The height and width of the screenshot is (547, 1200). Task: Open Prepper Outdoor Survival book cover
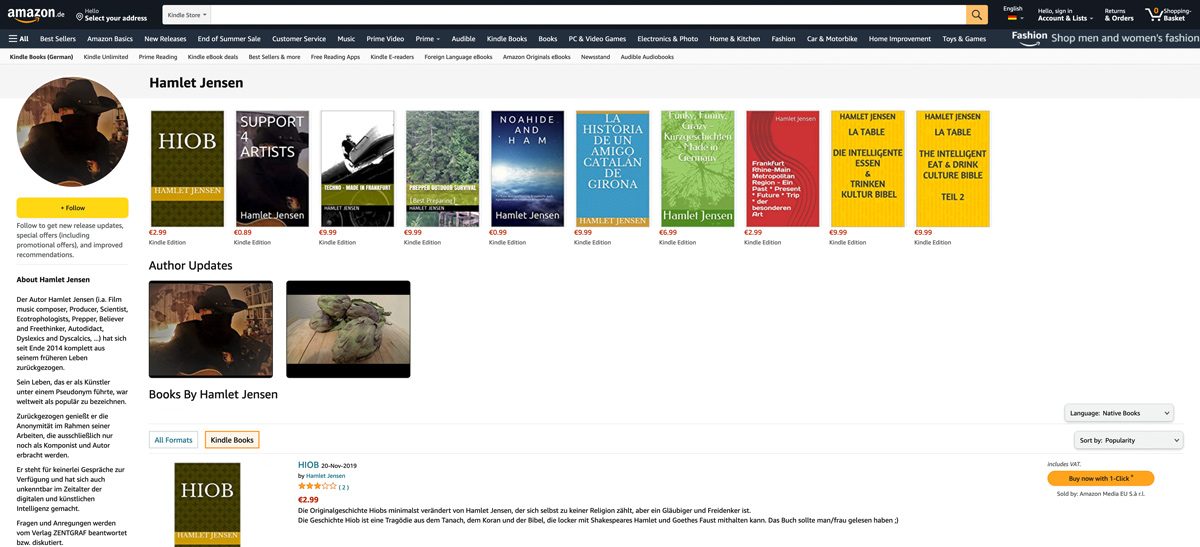tap(442, 169)
